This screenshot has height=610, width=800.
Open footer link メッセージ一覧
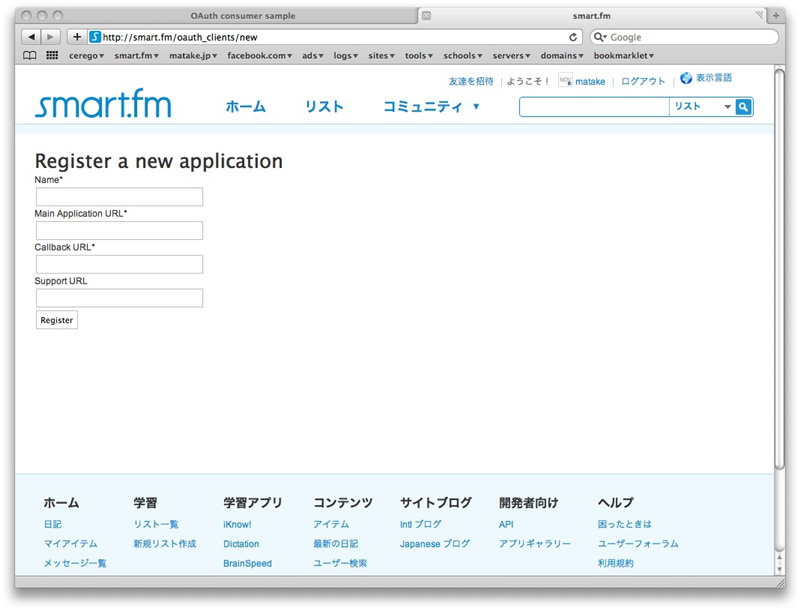coord(75,563)
